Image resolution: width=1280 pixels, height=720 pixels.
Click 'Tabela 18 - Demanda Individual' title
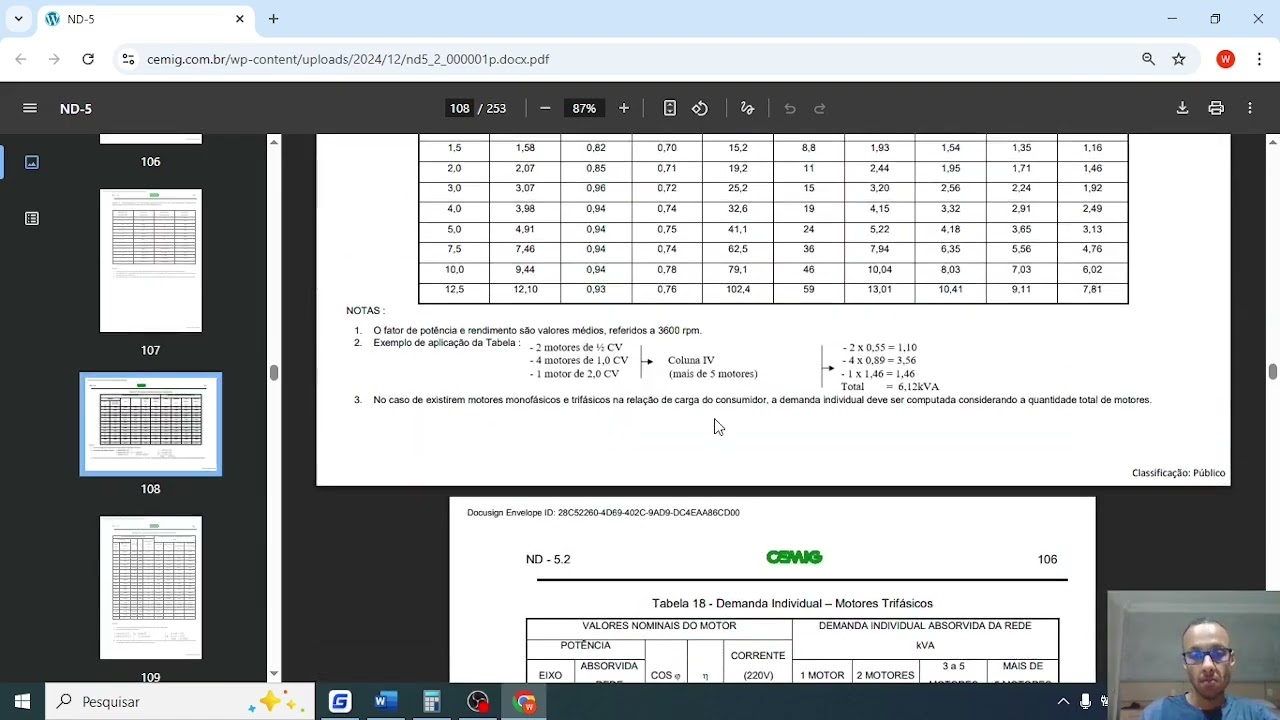[792, 604]
